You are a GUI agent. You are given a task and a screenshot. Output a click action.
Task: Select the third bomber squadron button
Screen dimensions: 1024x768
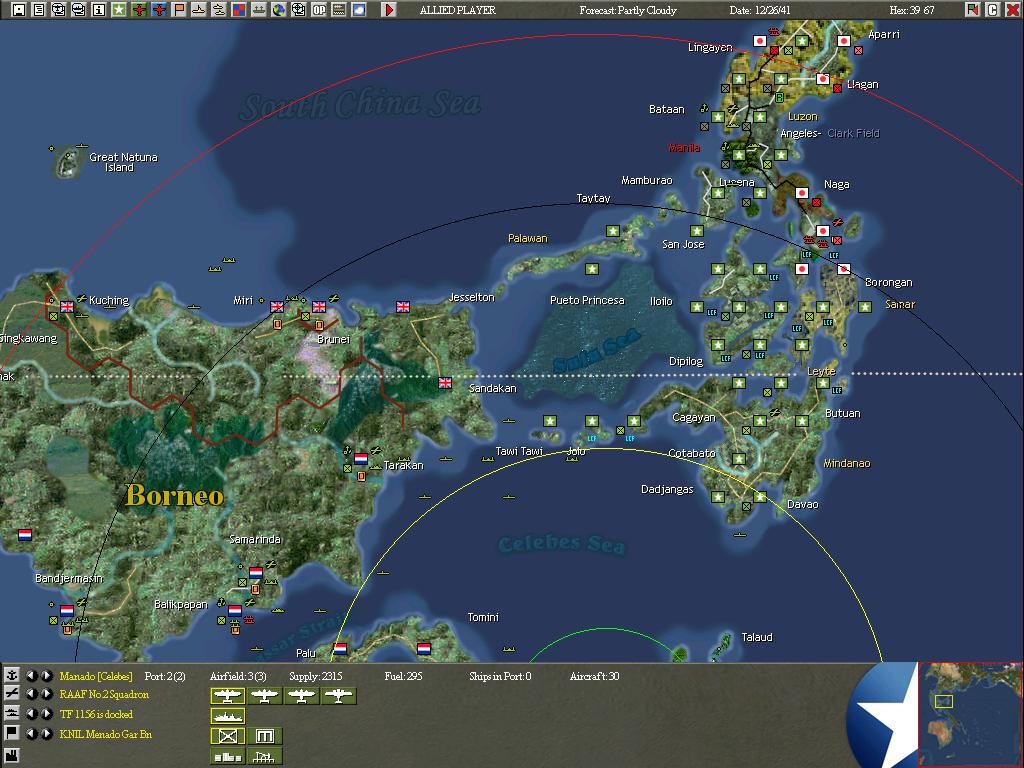(x=301, y=696)
